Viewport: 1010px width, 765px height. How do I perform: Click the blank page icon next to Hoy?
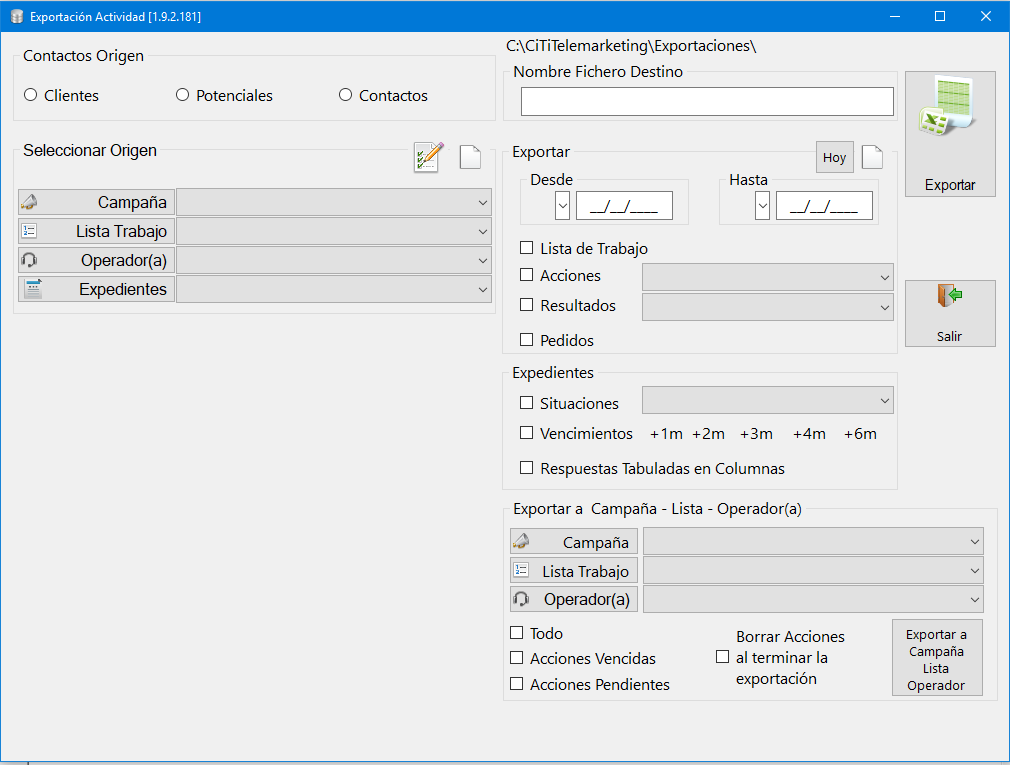(x=872, y=157)
